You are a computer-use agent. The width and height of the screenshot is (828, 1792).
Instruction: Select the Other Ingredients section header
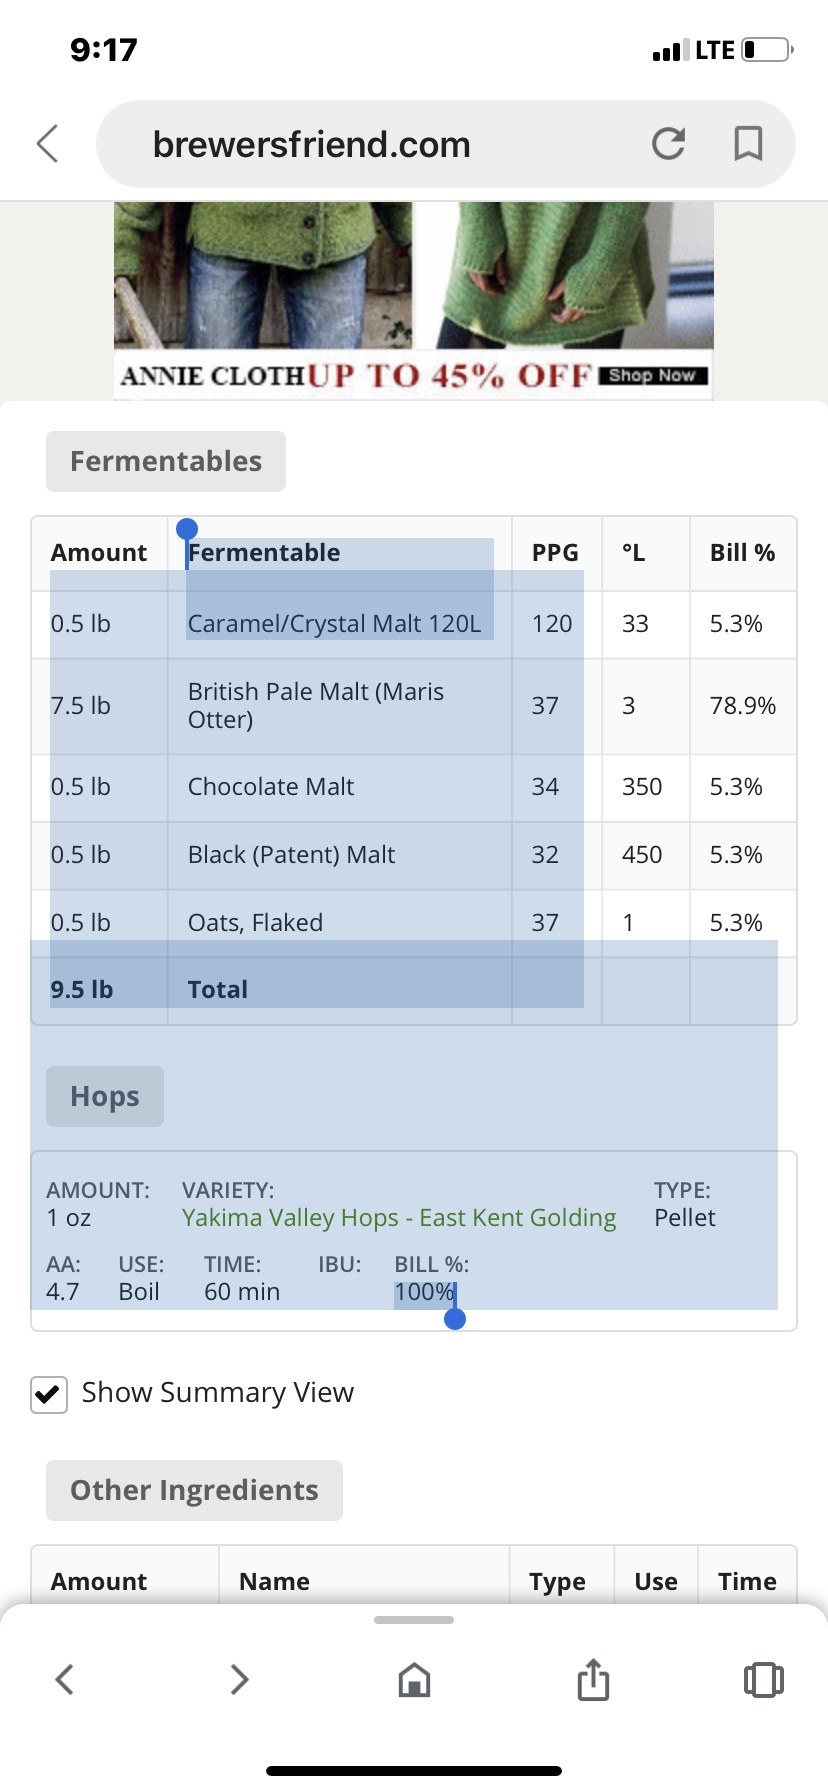click(194, 1490)
